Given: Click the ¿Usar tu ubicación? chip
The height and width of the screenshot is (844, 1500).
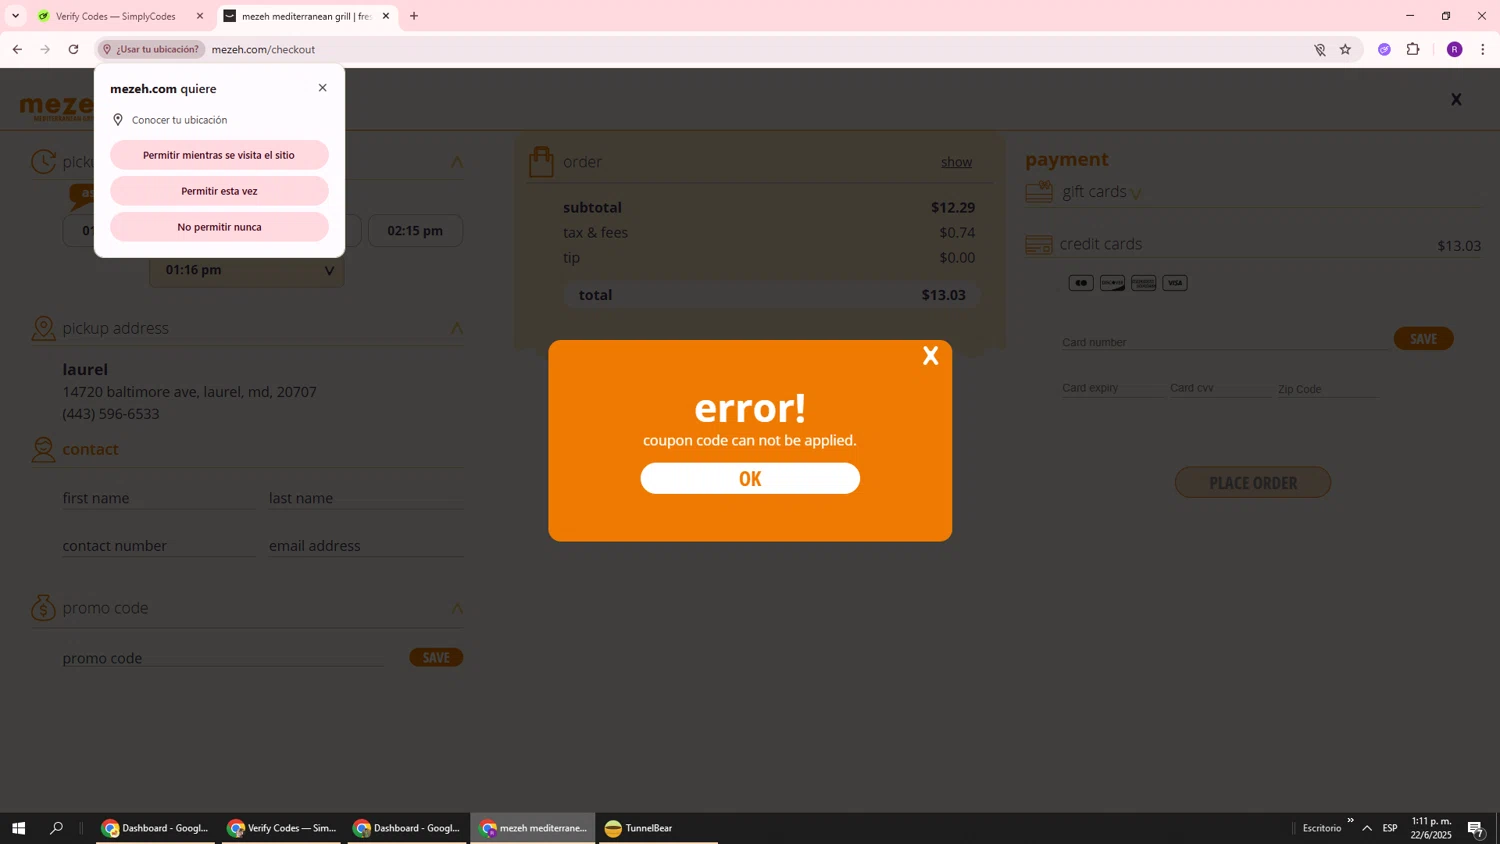Looking at the screenshot, I should tap(151, 49).
